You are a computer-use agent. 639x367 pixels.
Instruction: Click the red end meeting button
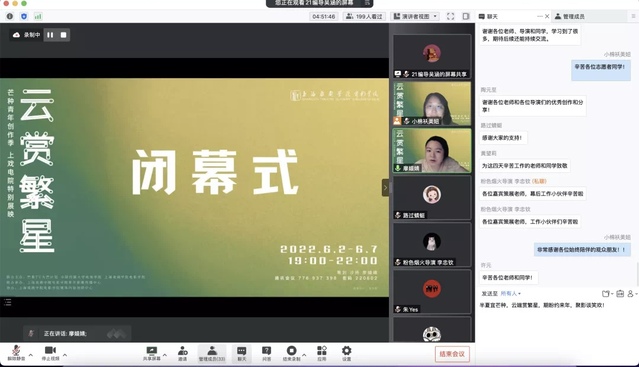(x=452, y=354)
